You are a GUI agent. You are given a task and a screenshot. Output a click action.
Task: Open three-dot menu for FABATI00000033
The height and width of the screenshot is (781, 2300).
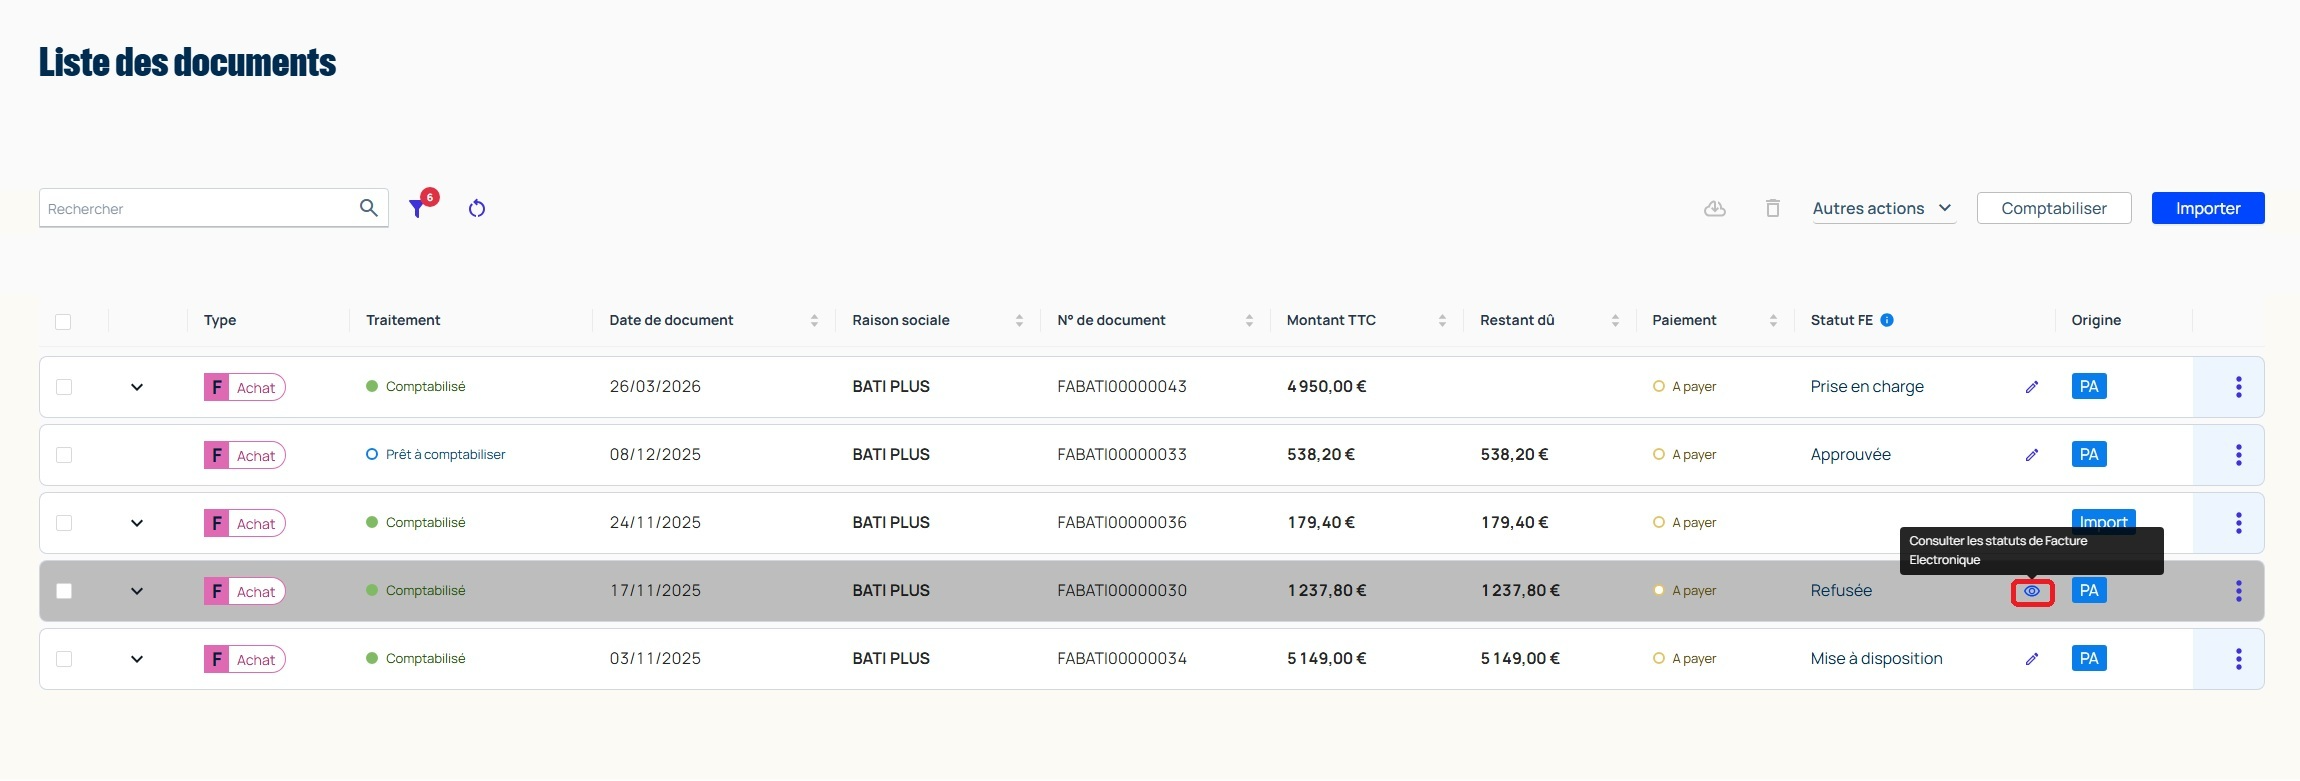point(2239,455)
